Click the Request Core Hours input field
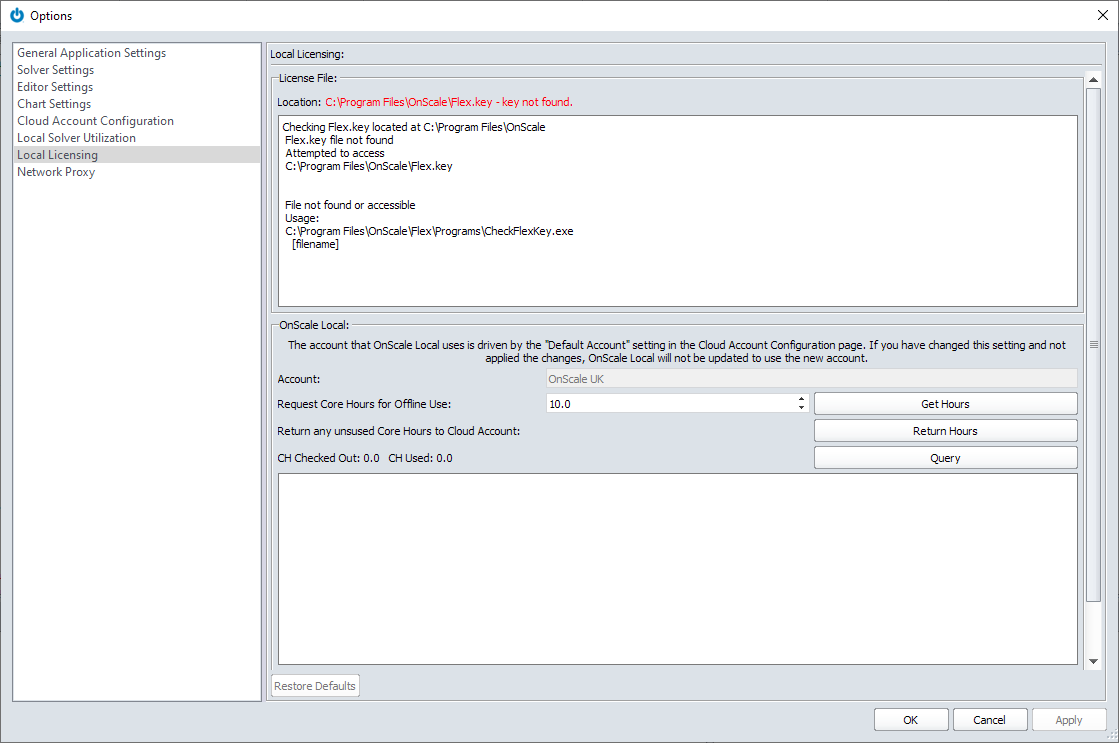Screen dimensions: 1119x743 point(672,404)
